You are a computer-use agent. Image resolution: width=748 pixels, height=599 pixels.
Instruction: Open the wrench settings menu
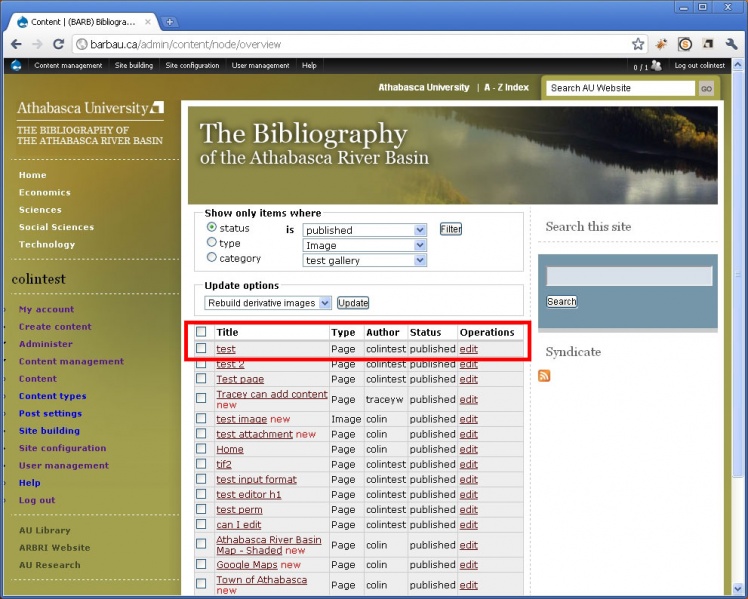[731, 44]
